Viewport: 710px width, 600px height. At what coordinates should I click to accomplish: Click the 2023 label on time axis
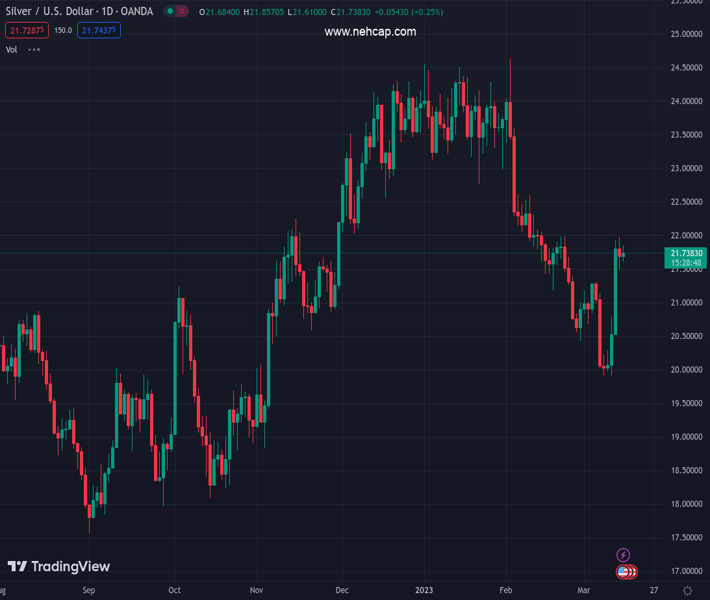426,592
